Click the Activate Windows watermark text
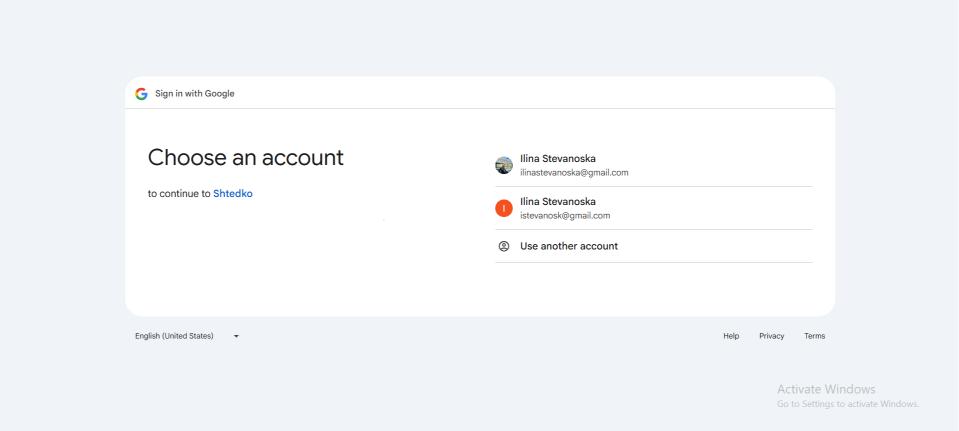 (x=825, y=389)
